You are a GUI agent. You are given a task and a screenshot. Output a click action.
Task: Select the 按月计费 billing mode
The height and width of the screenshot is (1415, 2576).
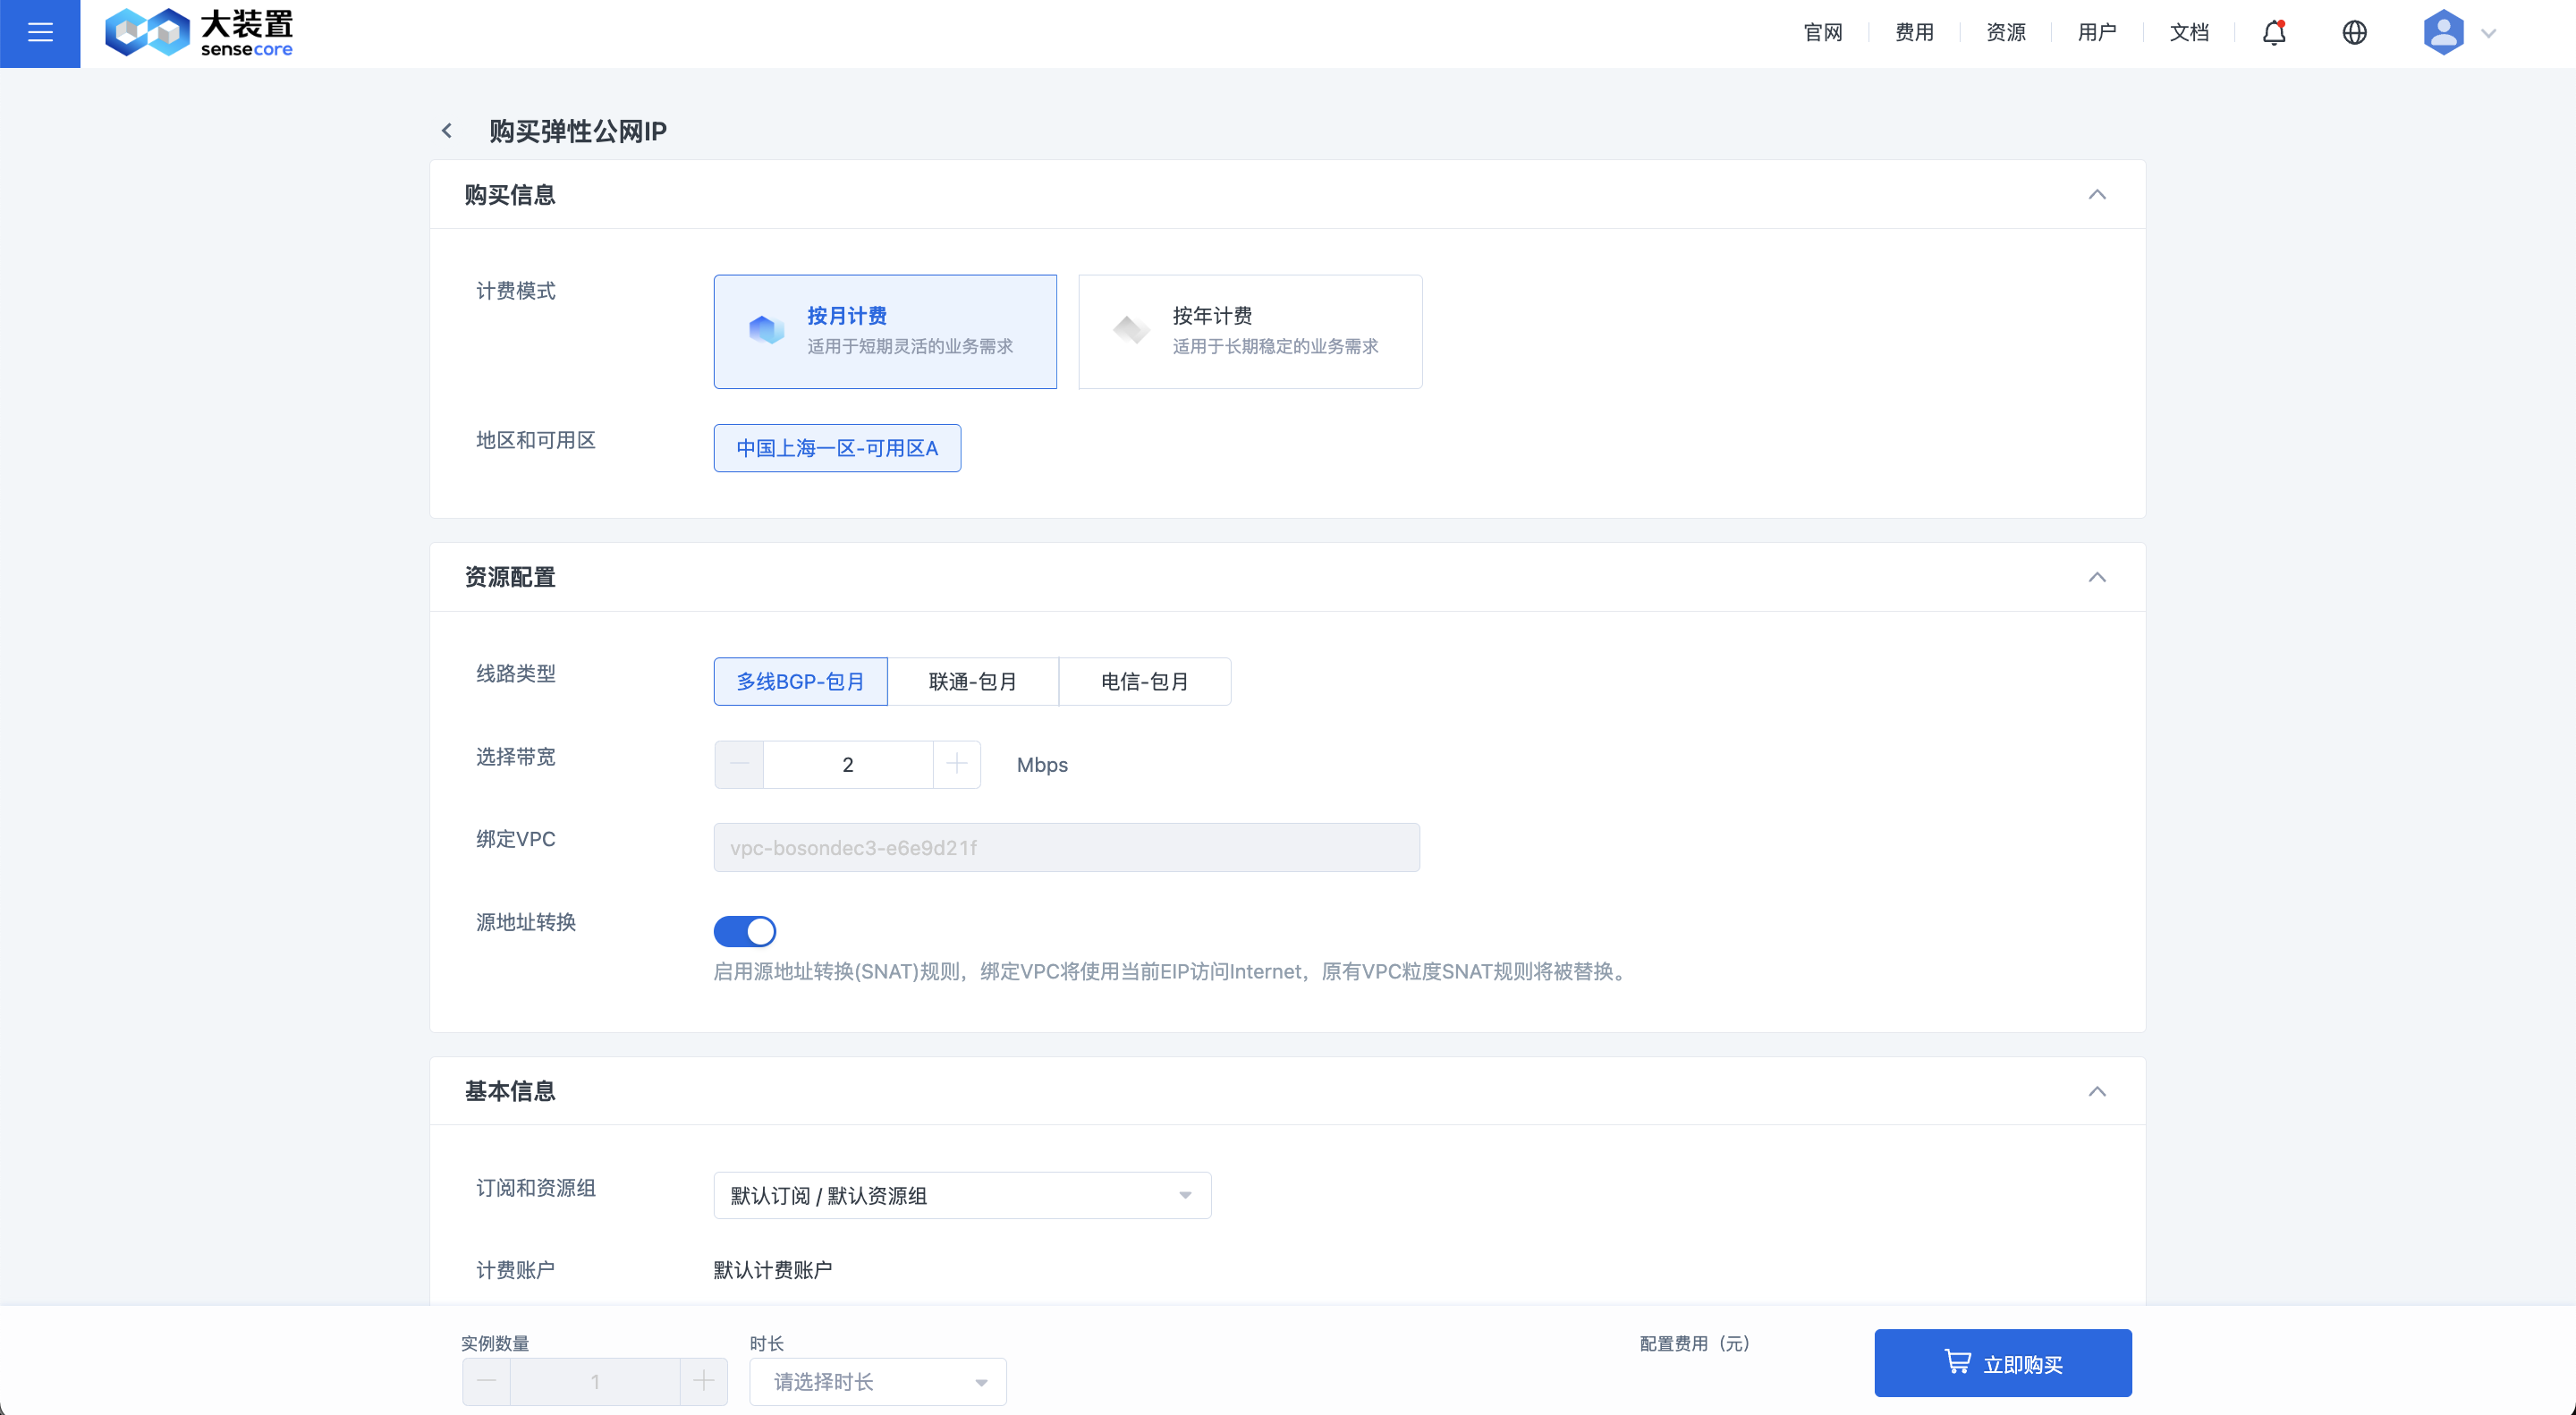[884, 331]
